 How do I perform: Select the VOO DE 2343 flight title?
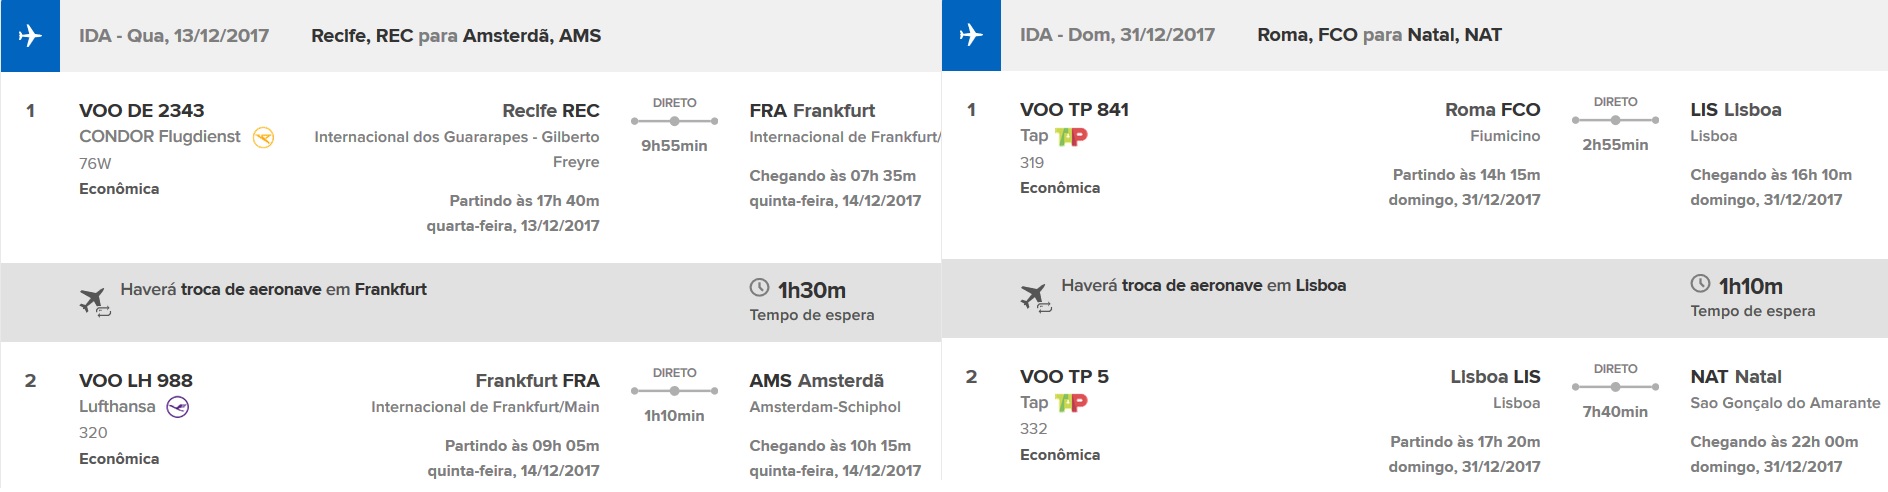pyautogui.click(x=142, y=111)
